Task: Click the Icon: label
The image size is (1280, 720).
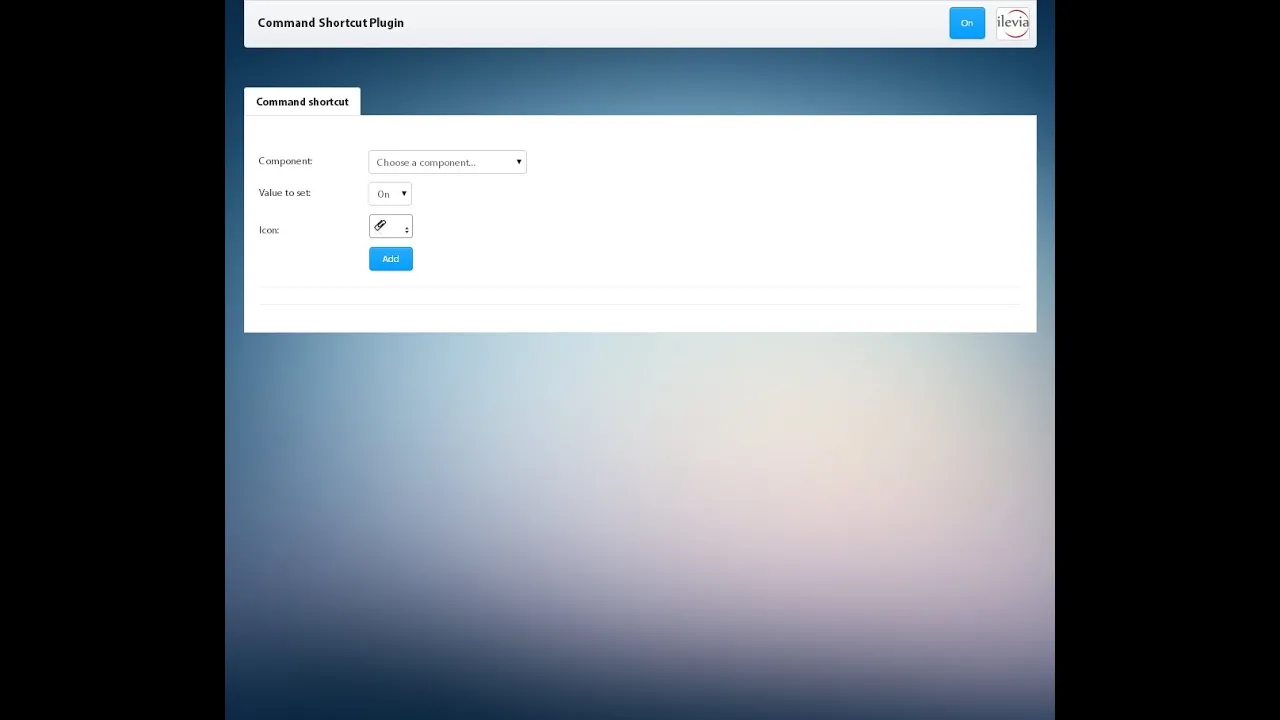Action: tap(269, 230)
